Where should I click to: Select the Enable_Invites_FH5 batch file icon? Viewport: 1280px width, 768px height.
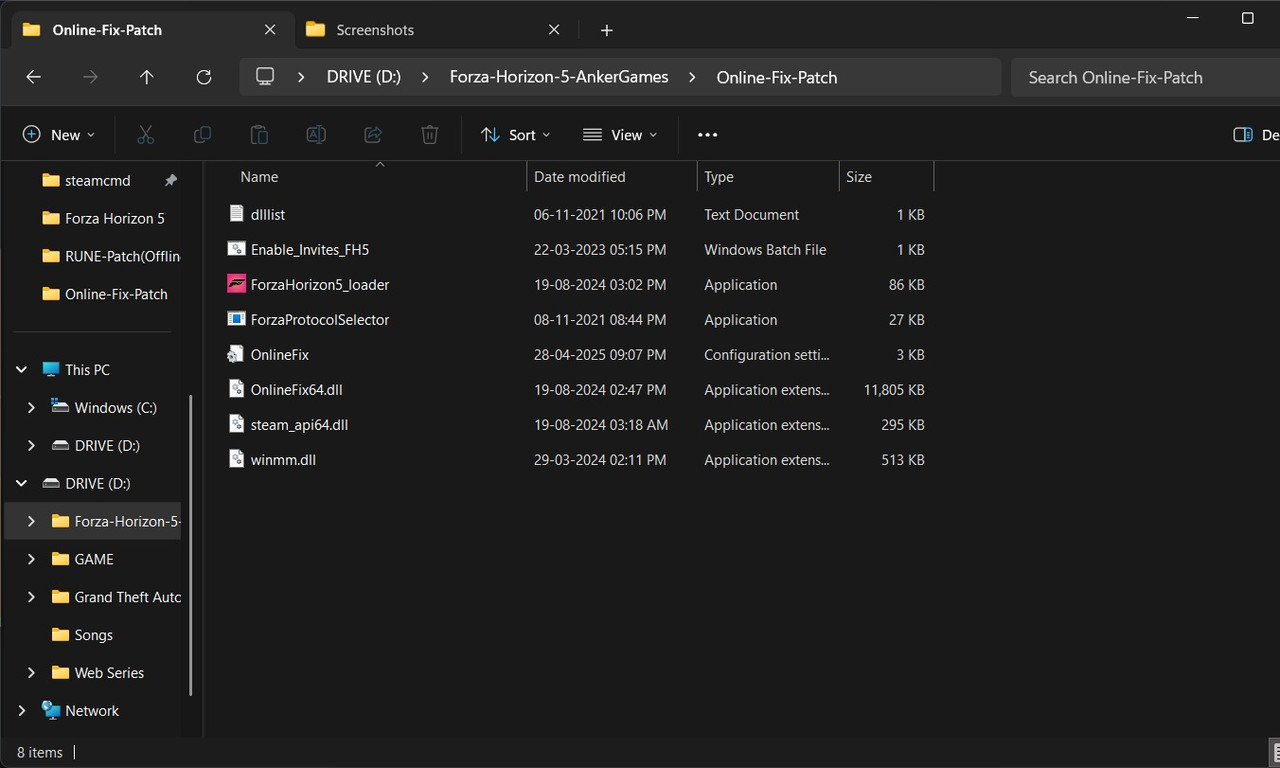(x=236, y=249)
